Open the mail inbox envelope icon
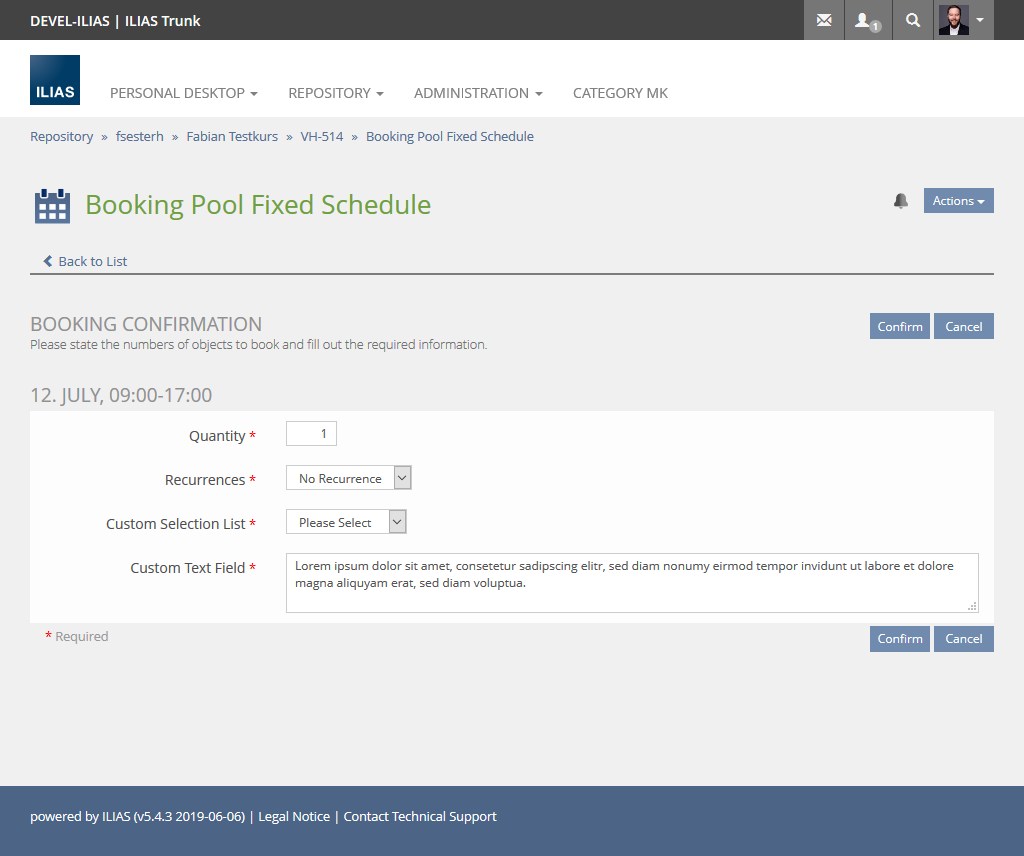 pos(823,20)
